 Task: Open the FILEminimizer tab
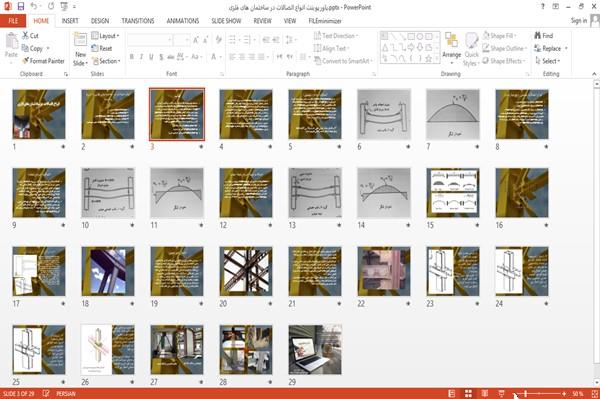(324, 21)
